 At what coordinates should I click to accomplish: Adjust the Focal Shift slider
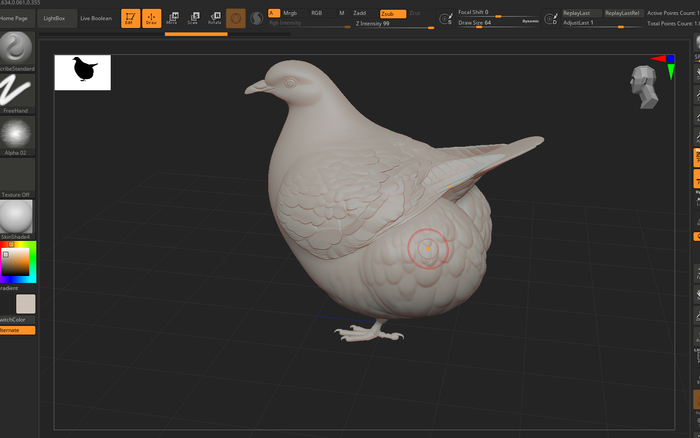[498, 13]
